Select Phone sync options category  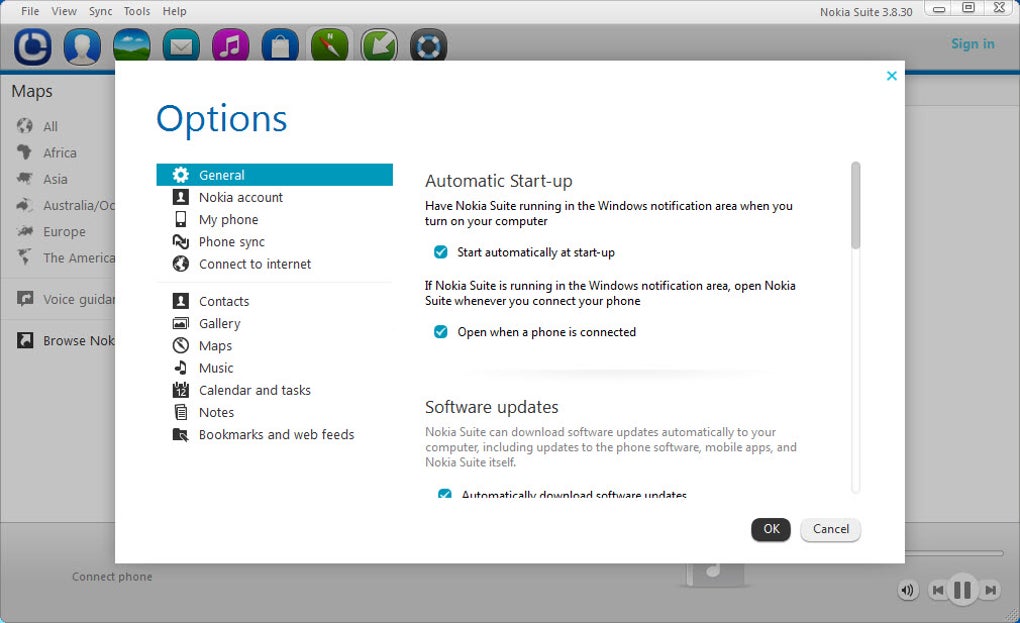pyautogui.click(x=275, y=241)
